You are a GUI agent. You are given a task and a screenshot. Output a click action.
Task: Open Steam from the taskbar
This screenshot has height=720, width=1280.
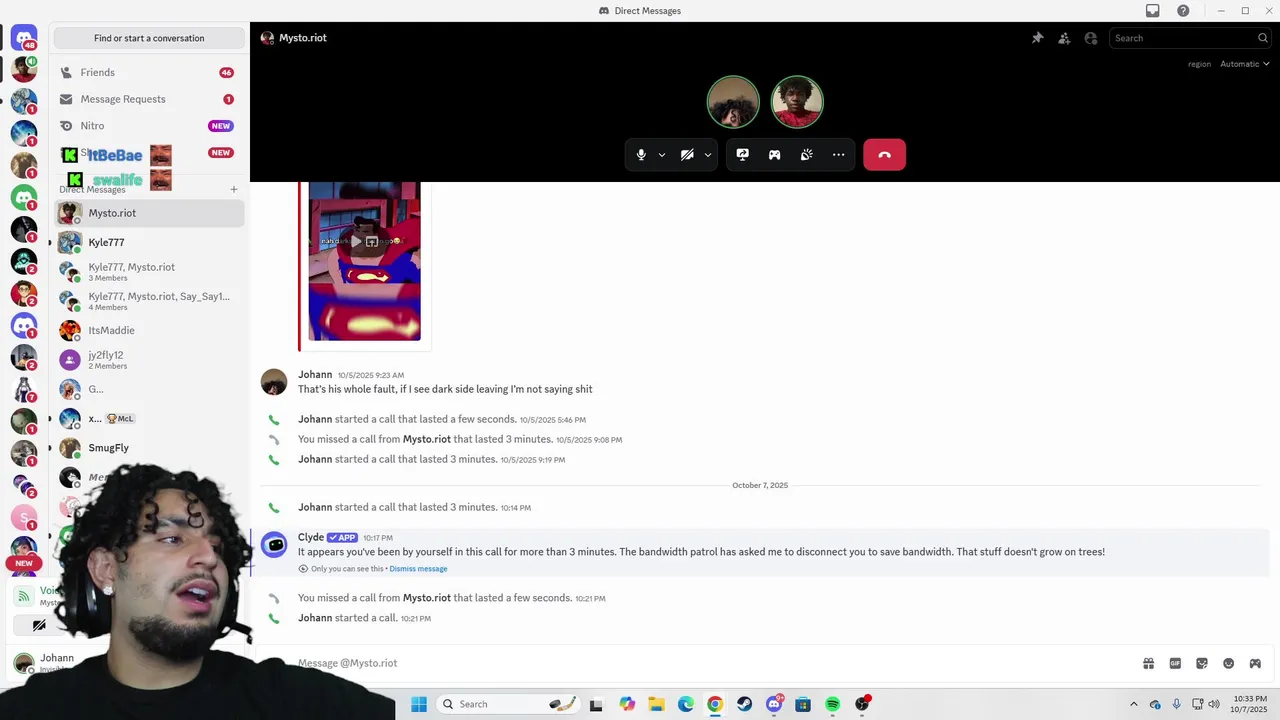pyautogui.click(x=744, y=704)
